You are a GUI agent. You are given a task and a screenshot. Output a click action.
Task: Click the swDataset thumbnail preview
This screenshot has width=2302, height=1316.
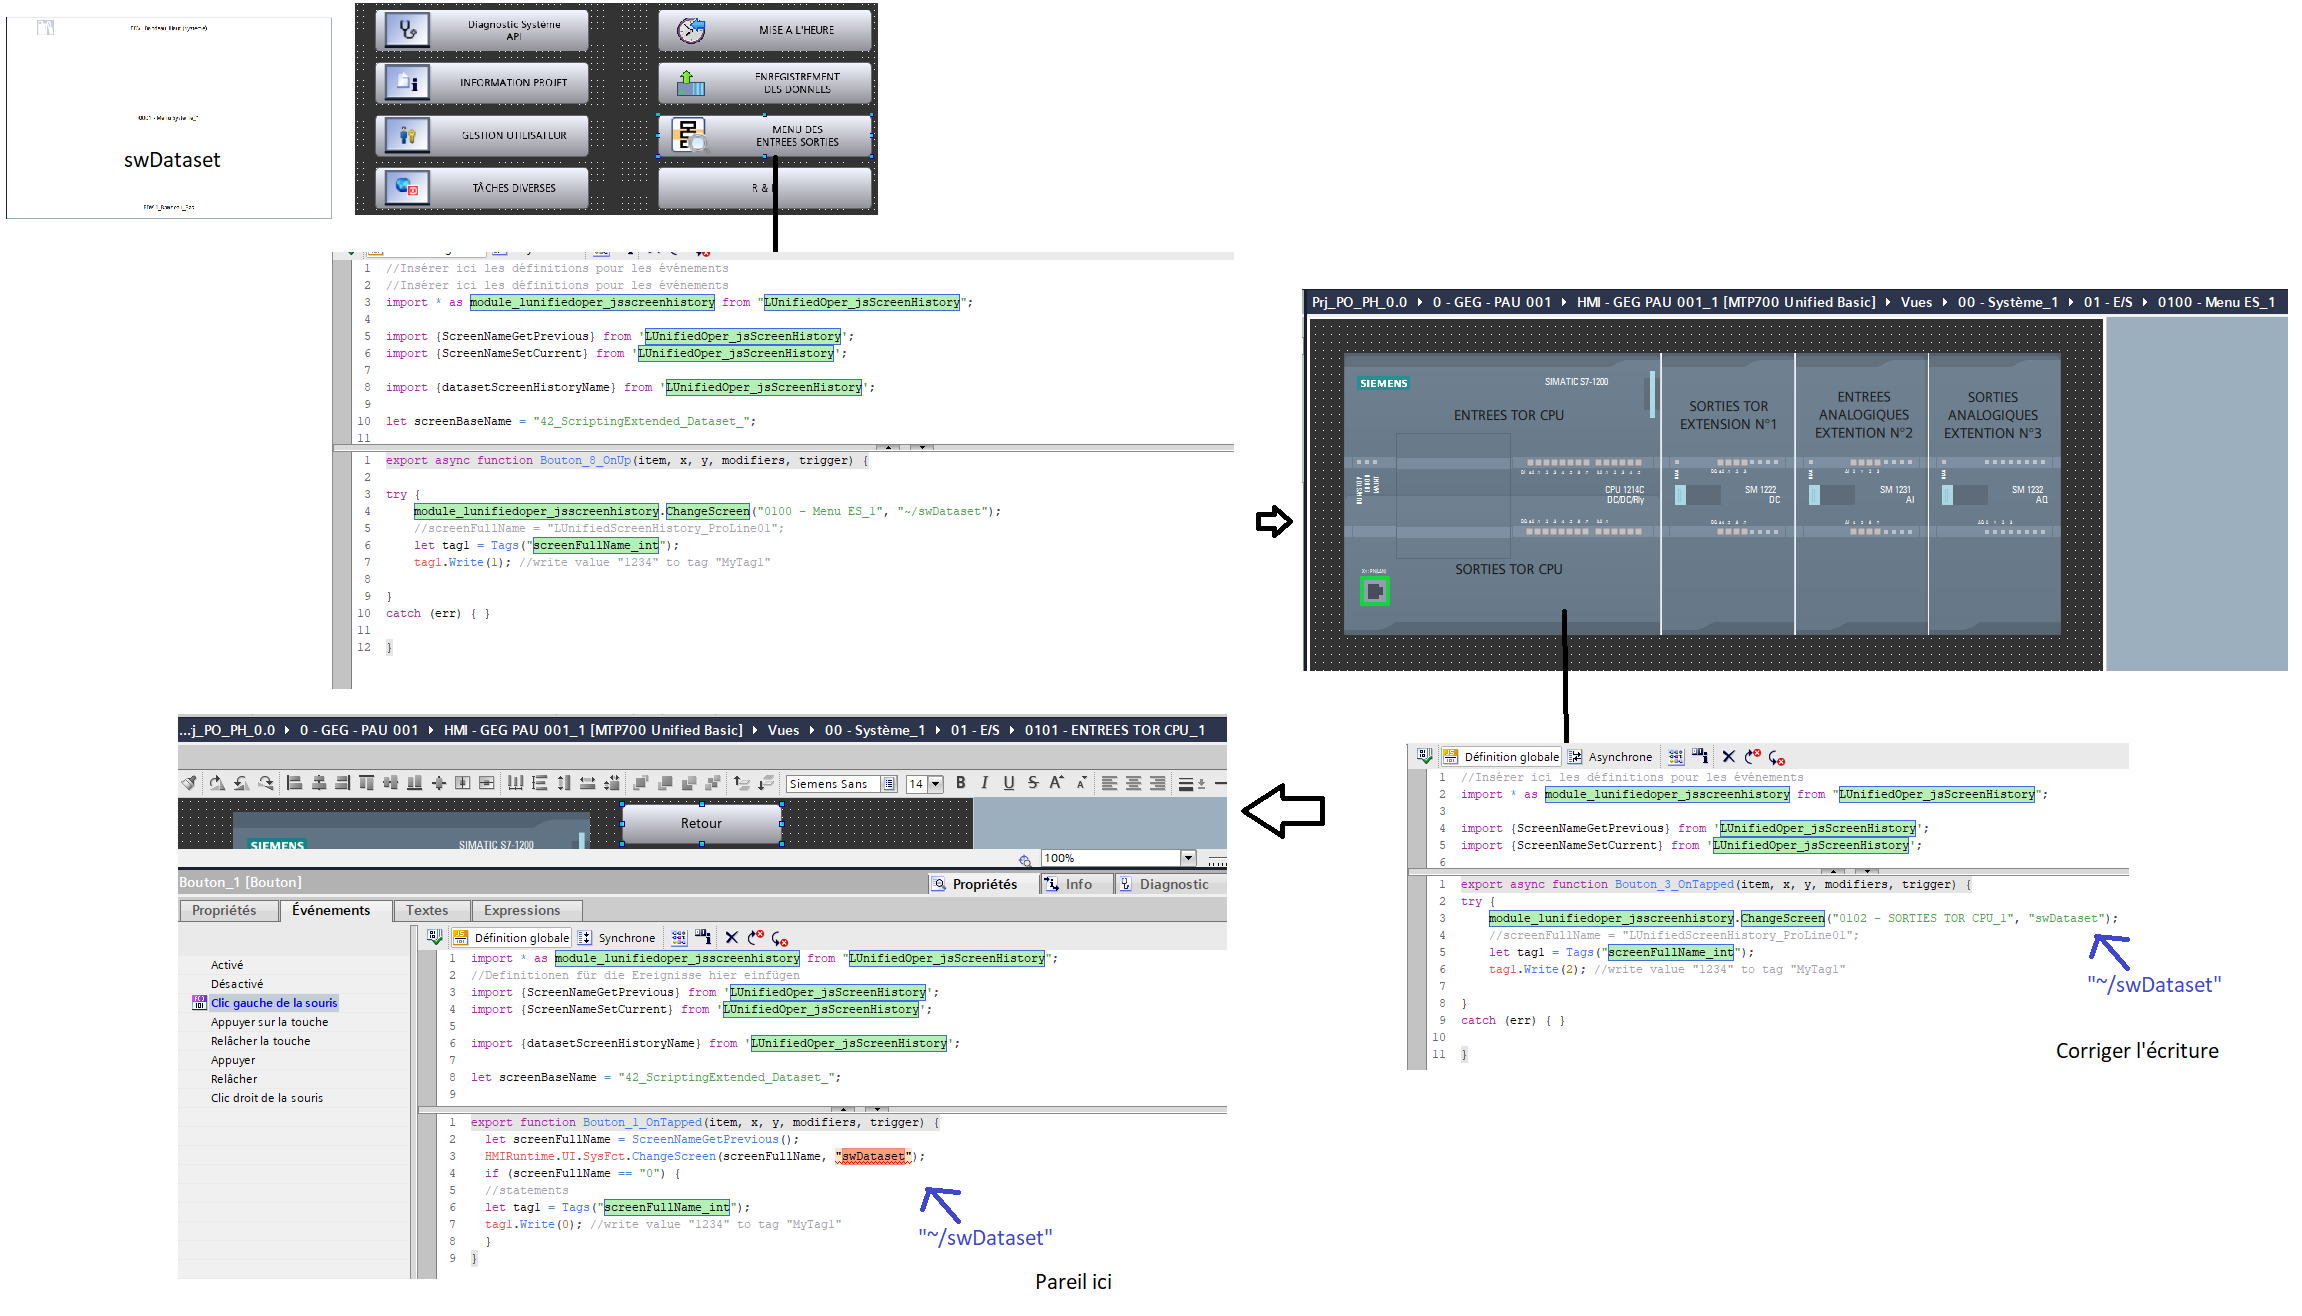[x=169, y=118]
